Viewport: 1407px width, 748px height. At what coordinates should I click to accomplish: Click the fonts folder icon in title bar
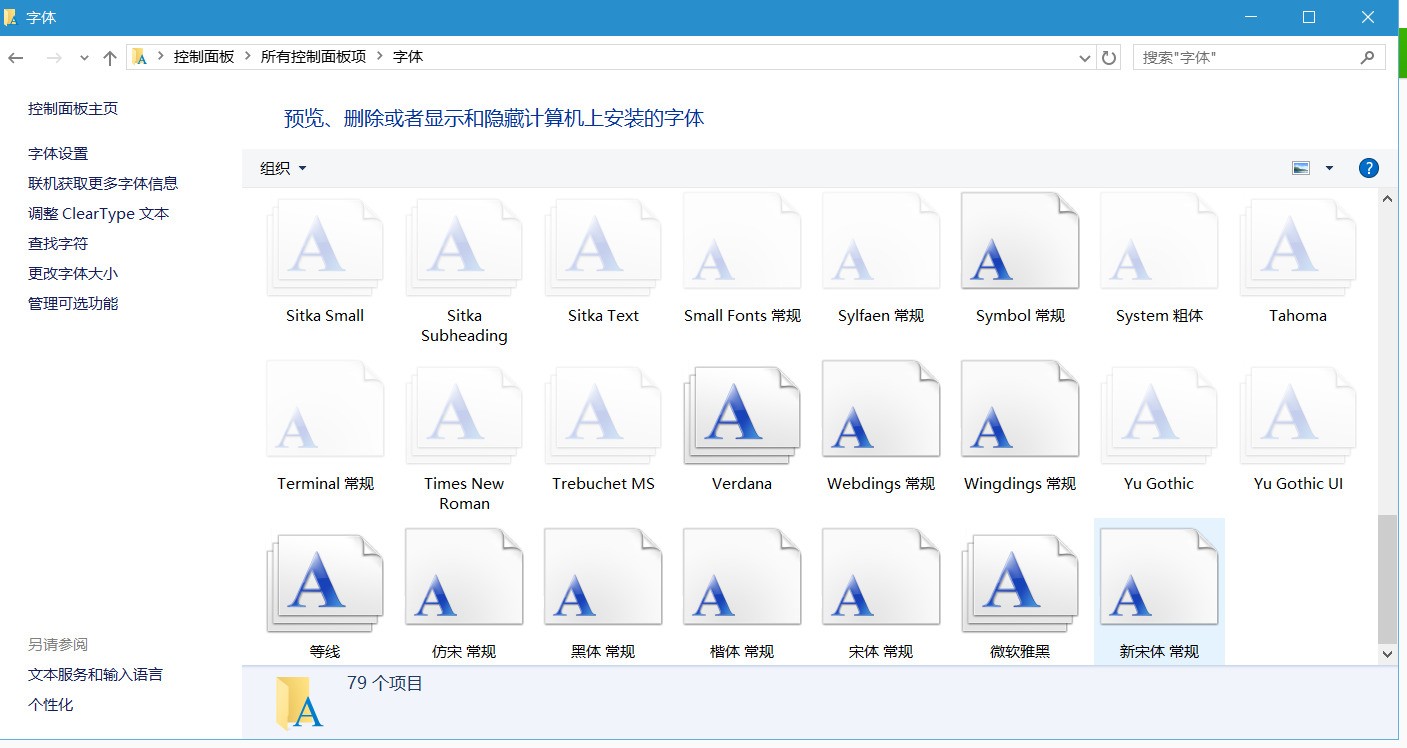tap(11, 18)
